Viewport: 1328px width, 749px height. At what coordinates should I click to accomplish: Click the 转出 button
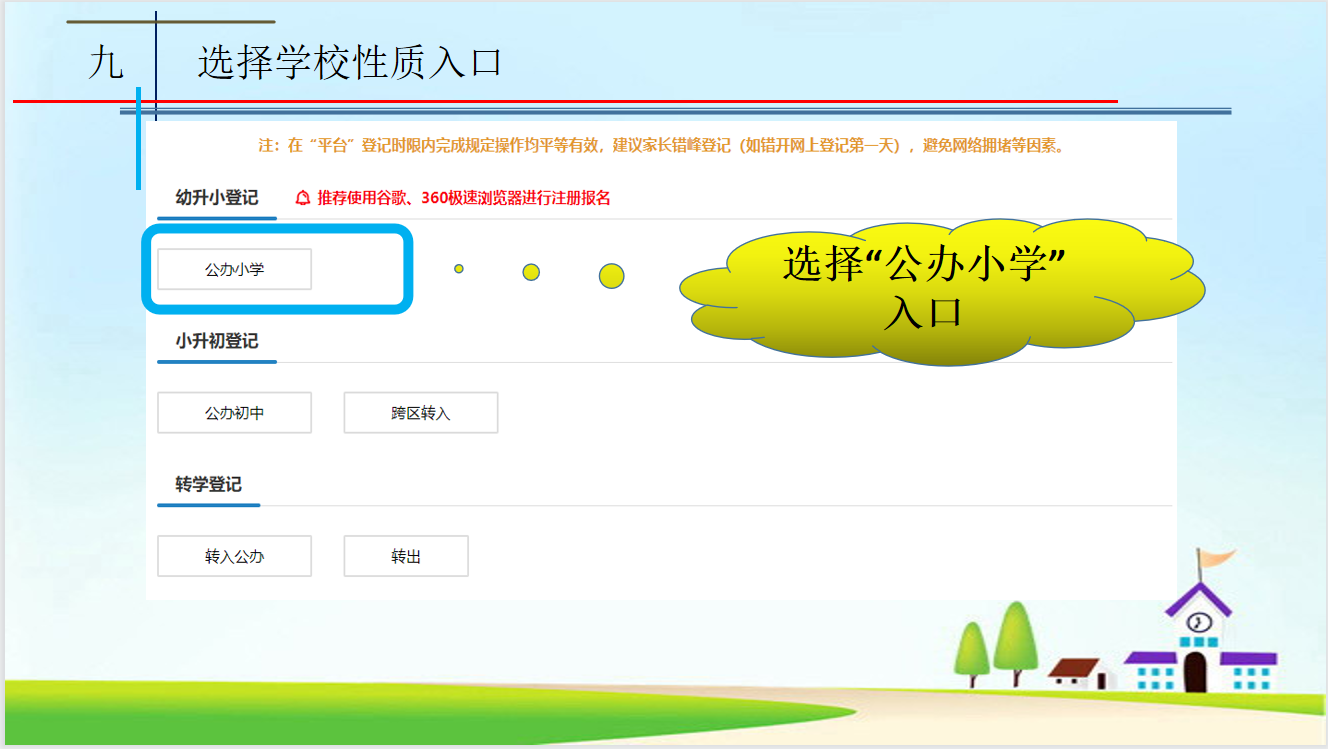(405, 557)
